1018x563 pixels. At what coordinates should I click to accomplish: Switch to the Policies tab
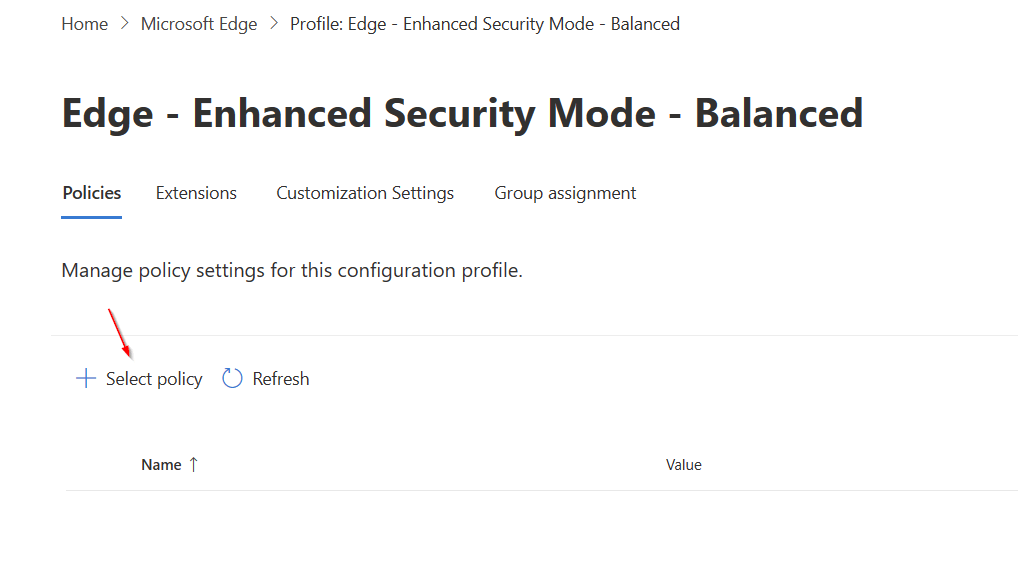(91, 193)
